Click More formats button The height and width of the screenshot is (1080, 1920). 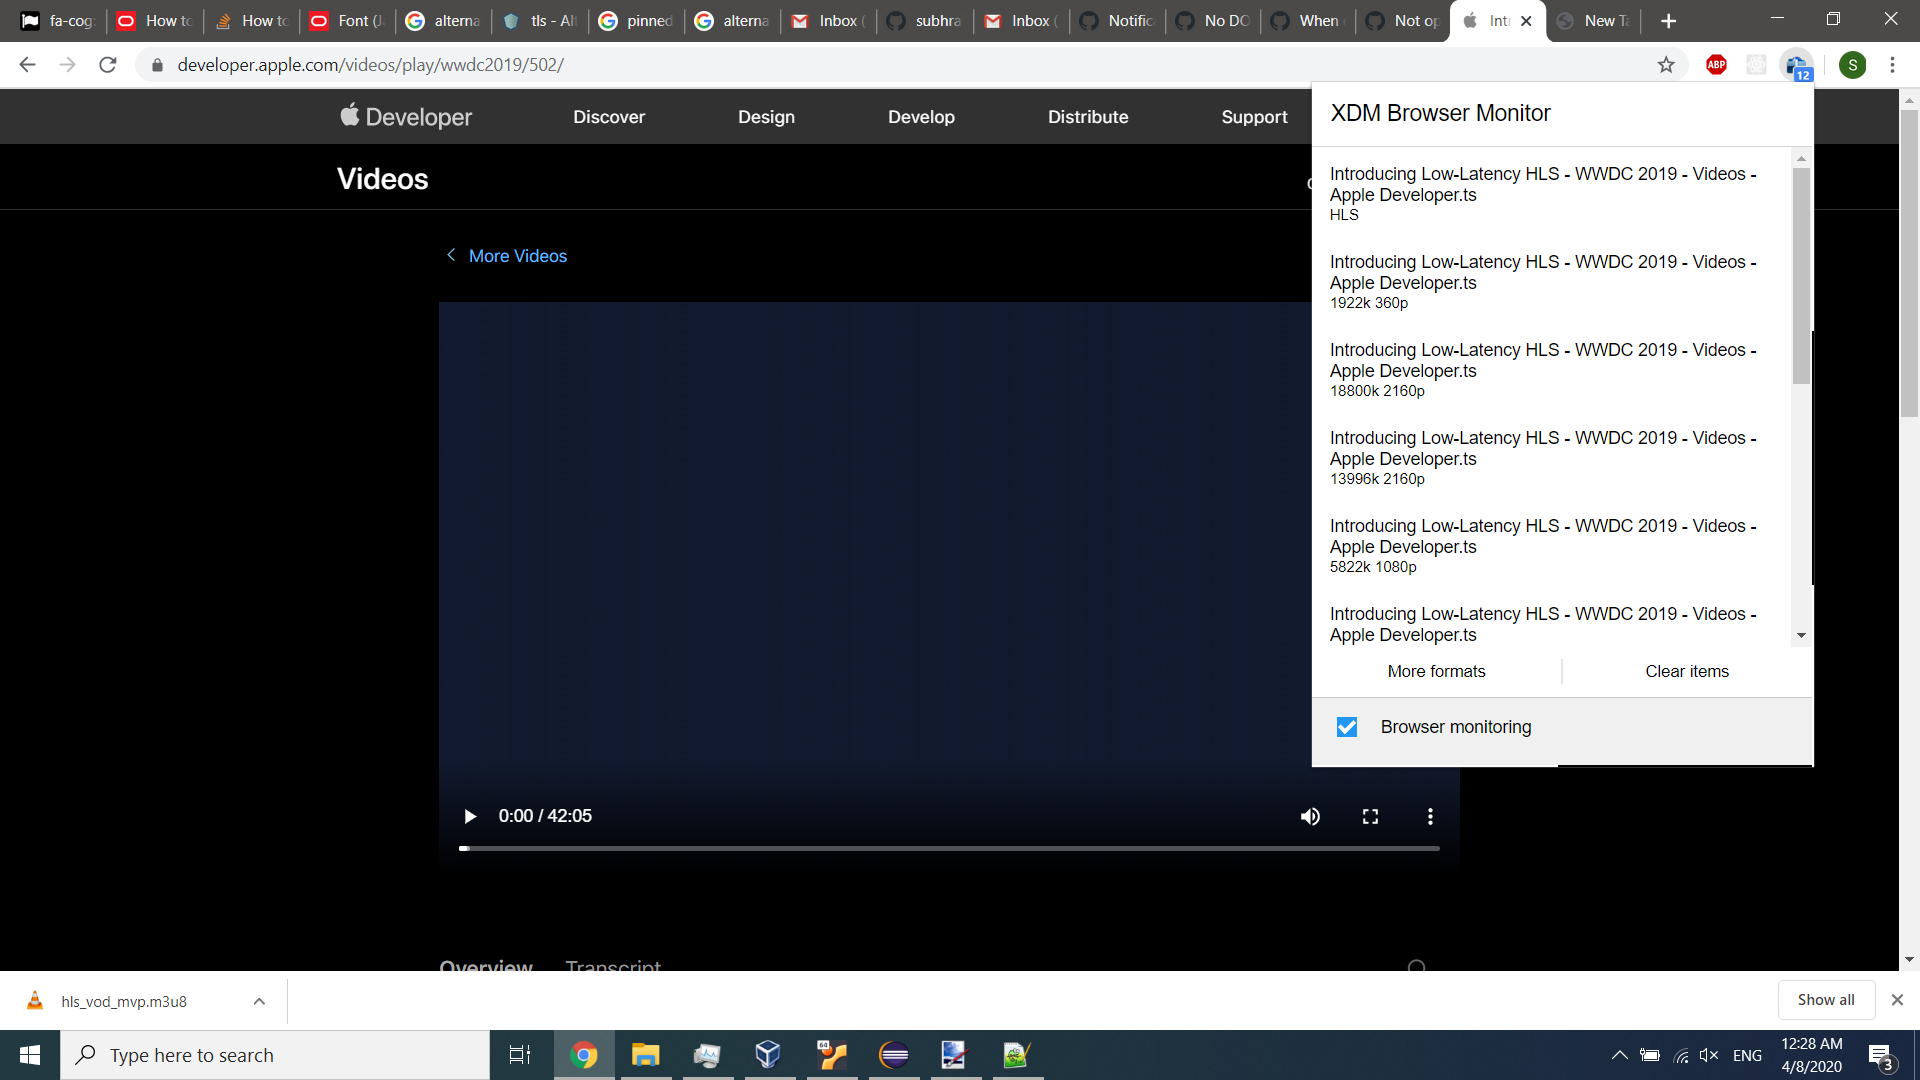coord(1436,671)
